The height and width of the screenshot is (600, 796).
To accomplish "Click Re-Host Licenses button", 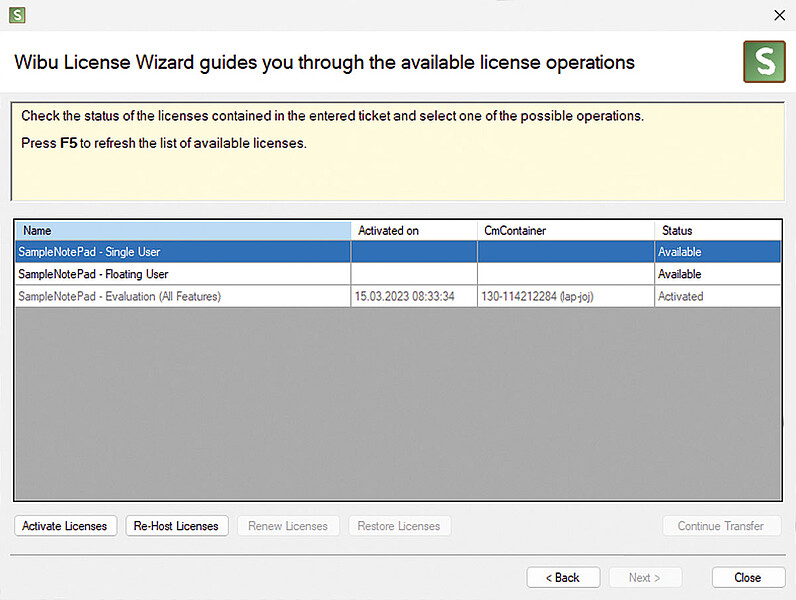I will click(x=177, y=526).
